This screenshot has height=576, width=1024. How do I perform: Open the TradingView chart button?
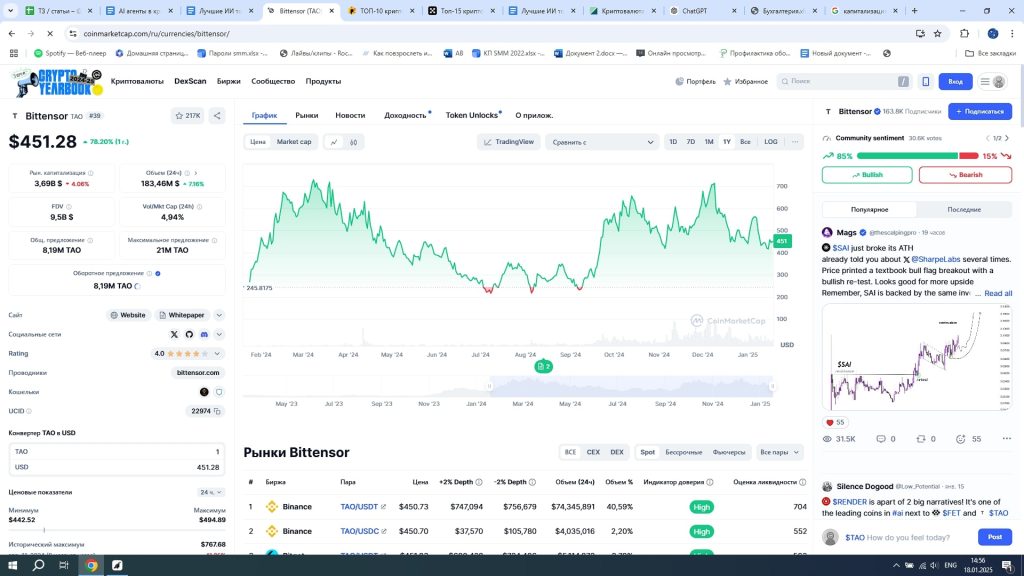coord(509,142)
